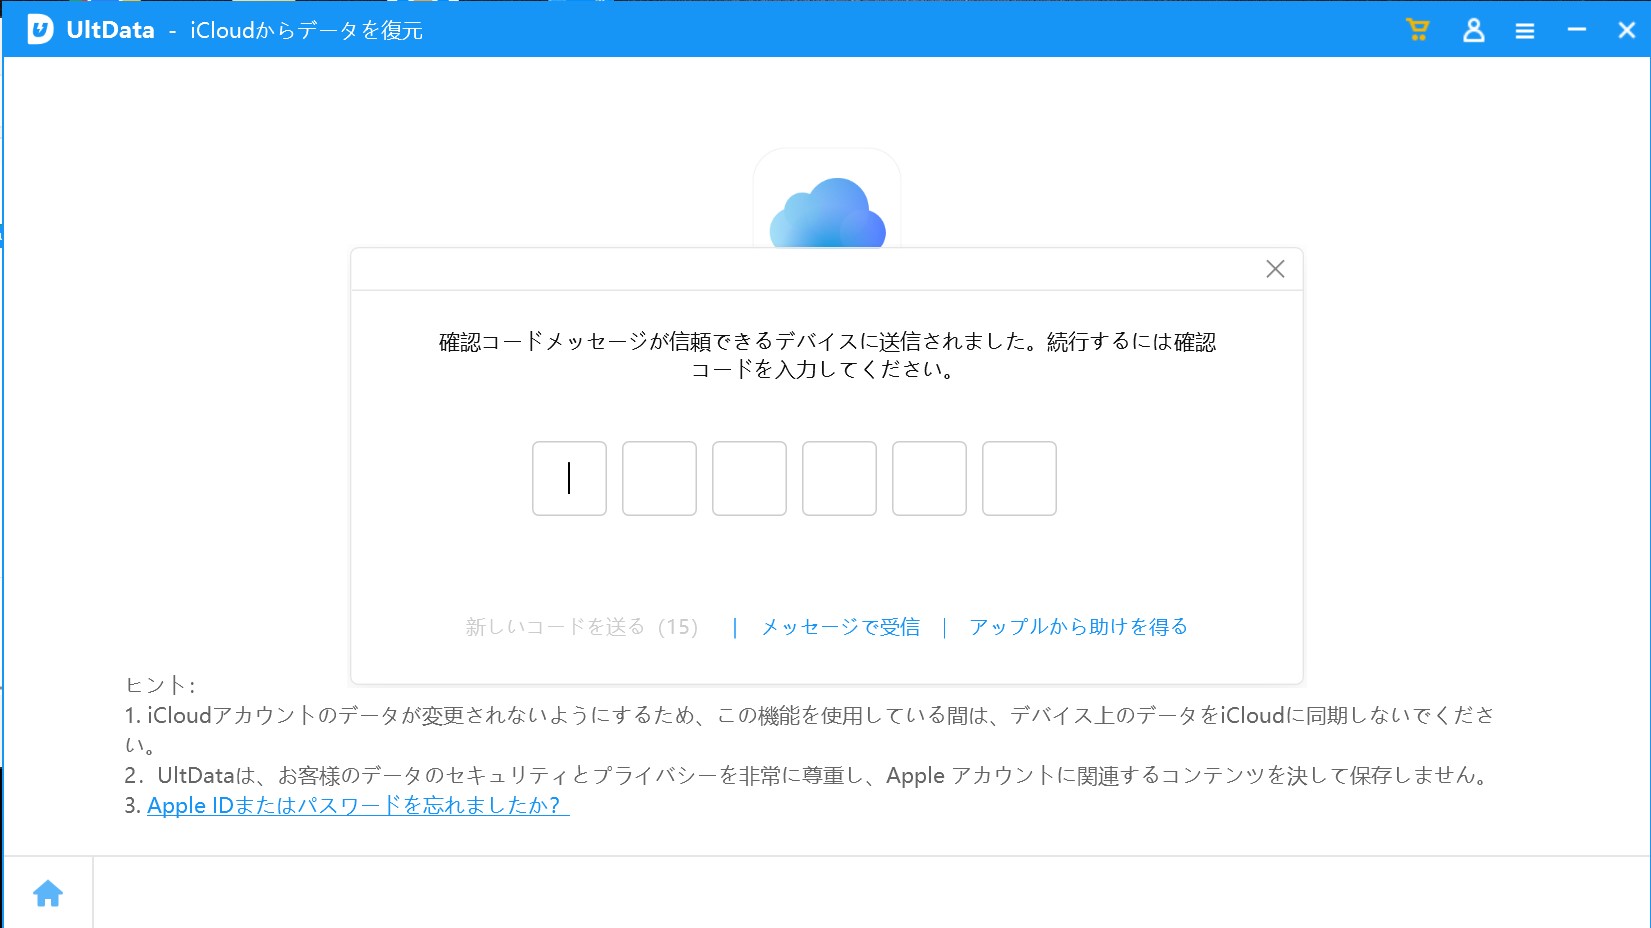
Task: Click the UltData logo icon
Action: 40,30
